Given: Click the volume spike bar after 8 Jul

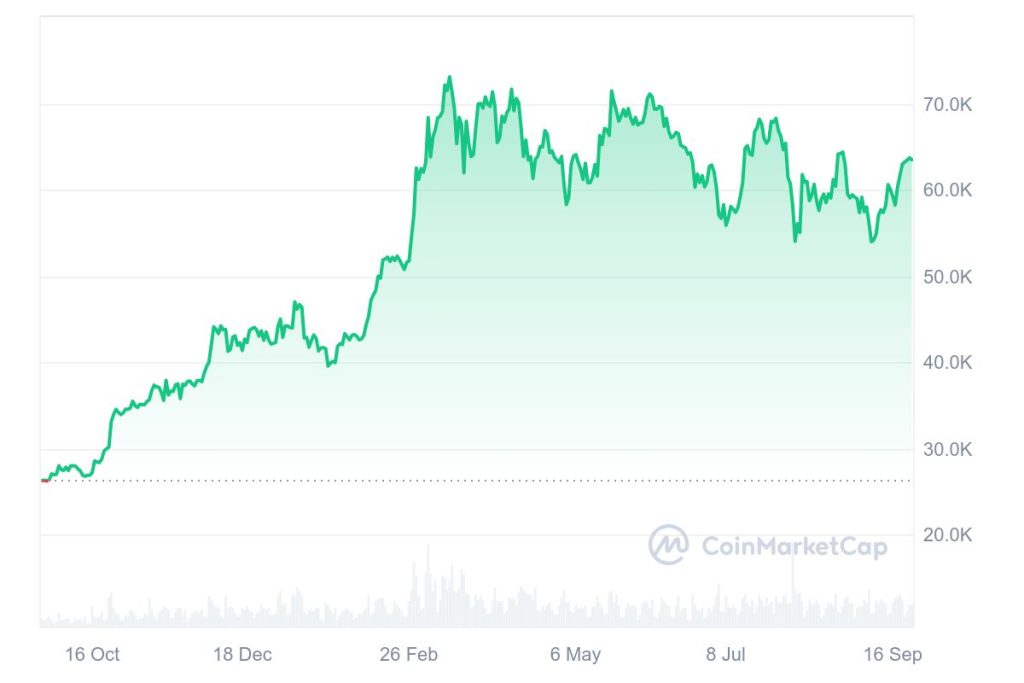Looking at the screenshot, I should click(x=793, y=591).
